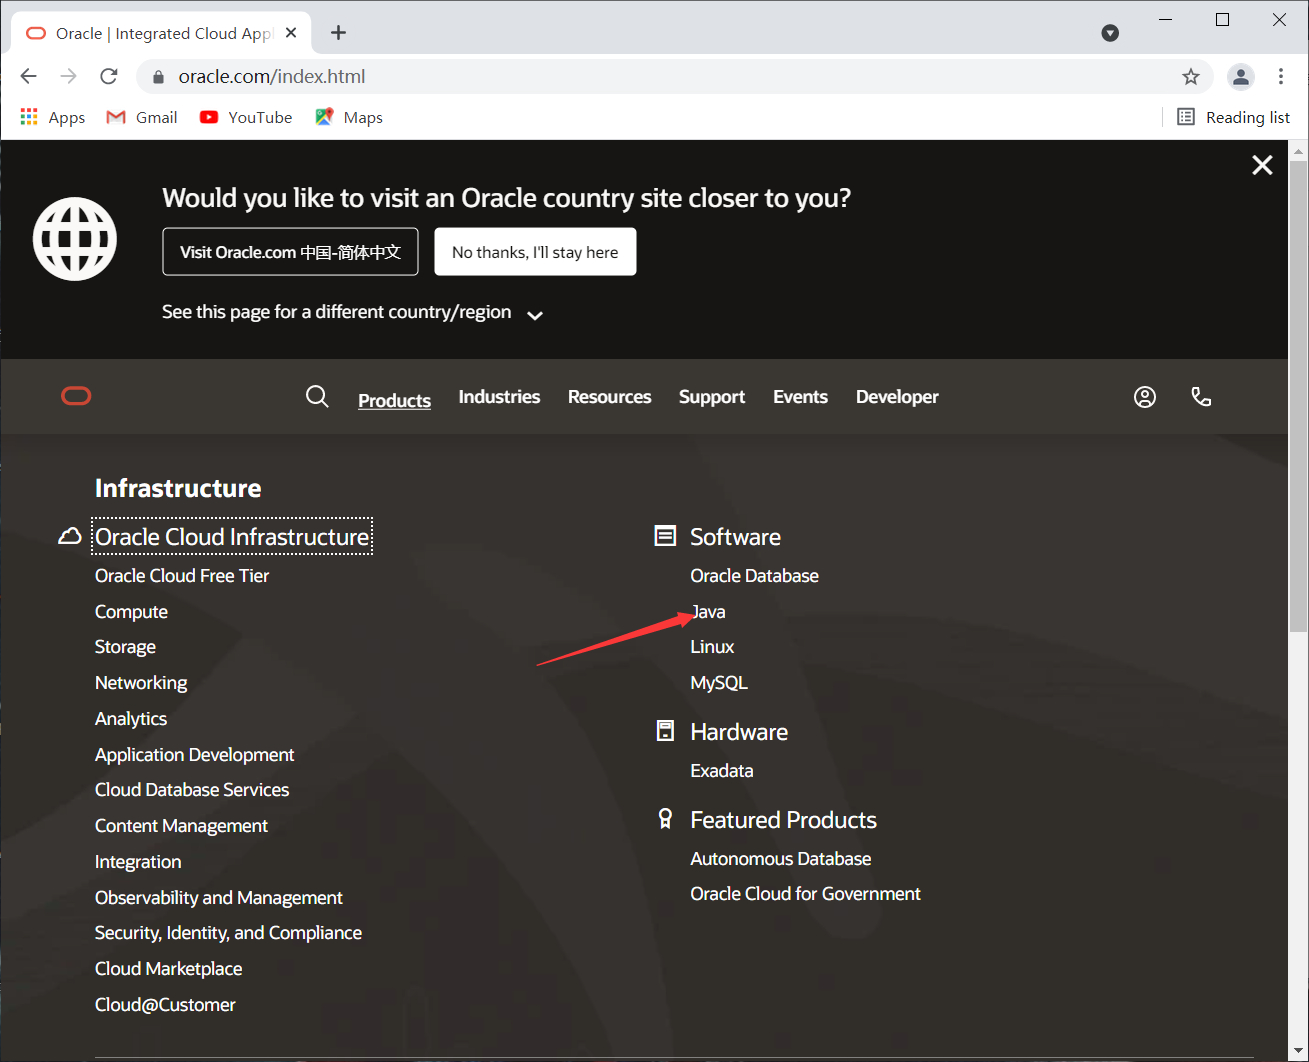Click the Hardware section icon
1309x1062 pixels.
pos(665,731)
